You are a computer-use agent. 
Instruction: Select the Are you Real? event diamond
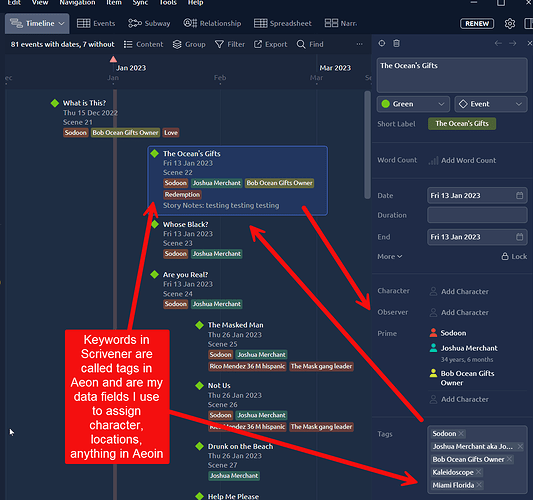click(155, 275)
